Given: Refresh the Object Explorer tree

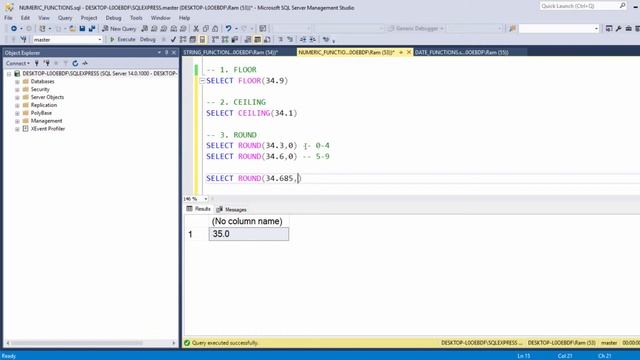Looking at the screenshot, I should [75, 63].
